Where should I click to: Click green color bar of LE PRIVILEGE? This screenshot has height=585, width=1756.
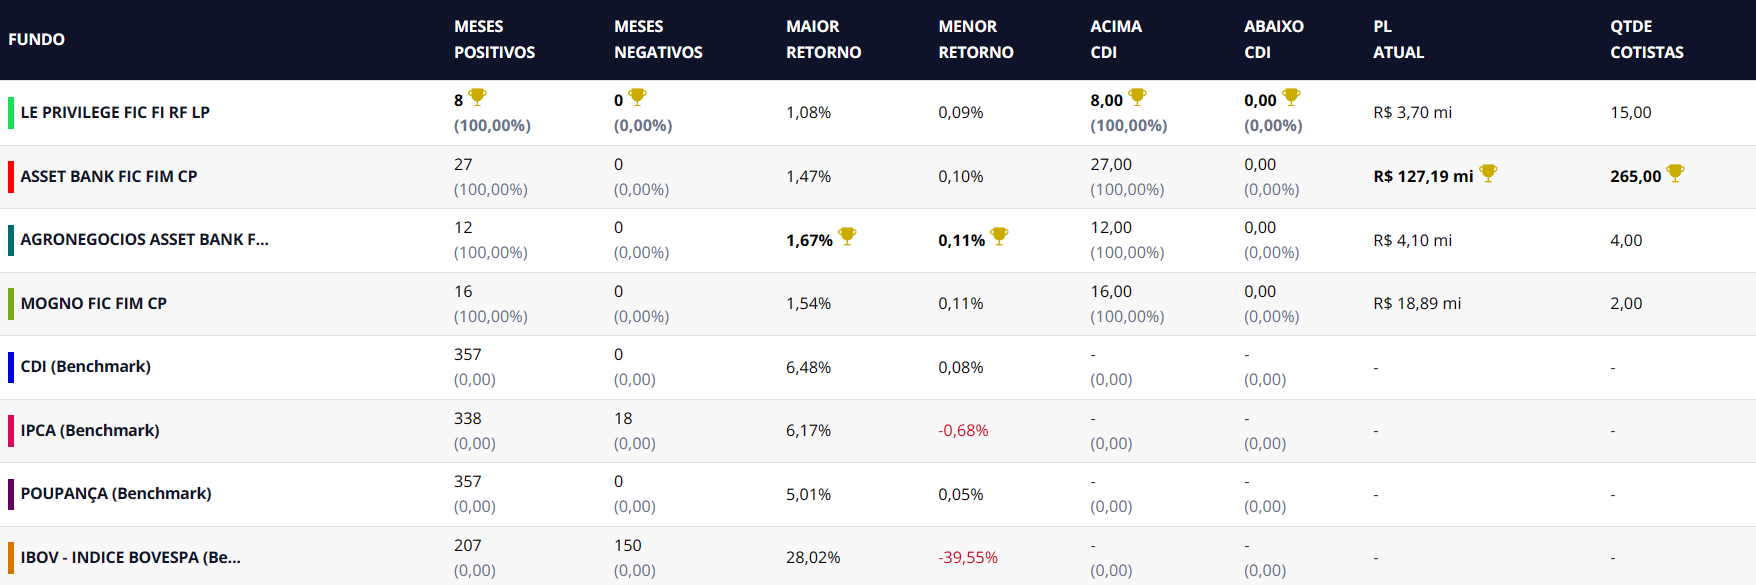click(x=11, y=113)
